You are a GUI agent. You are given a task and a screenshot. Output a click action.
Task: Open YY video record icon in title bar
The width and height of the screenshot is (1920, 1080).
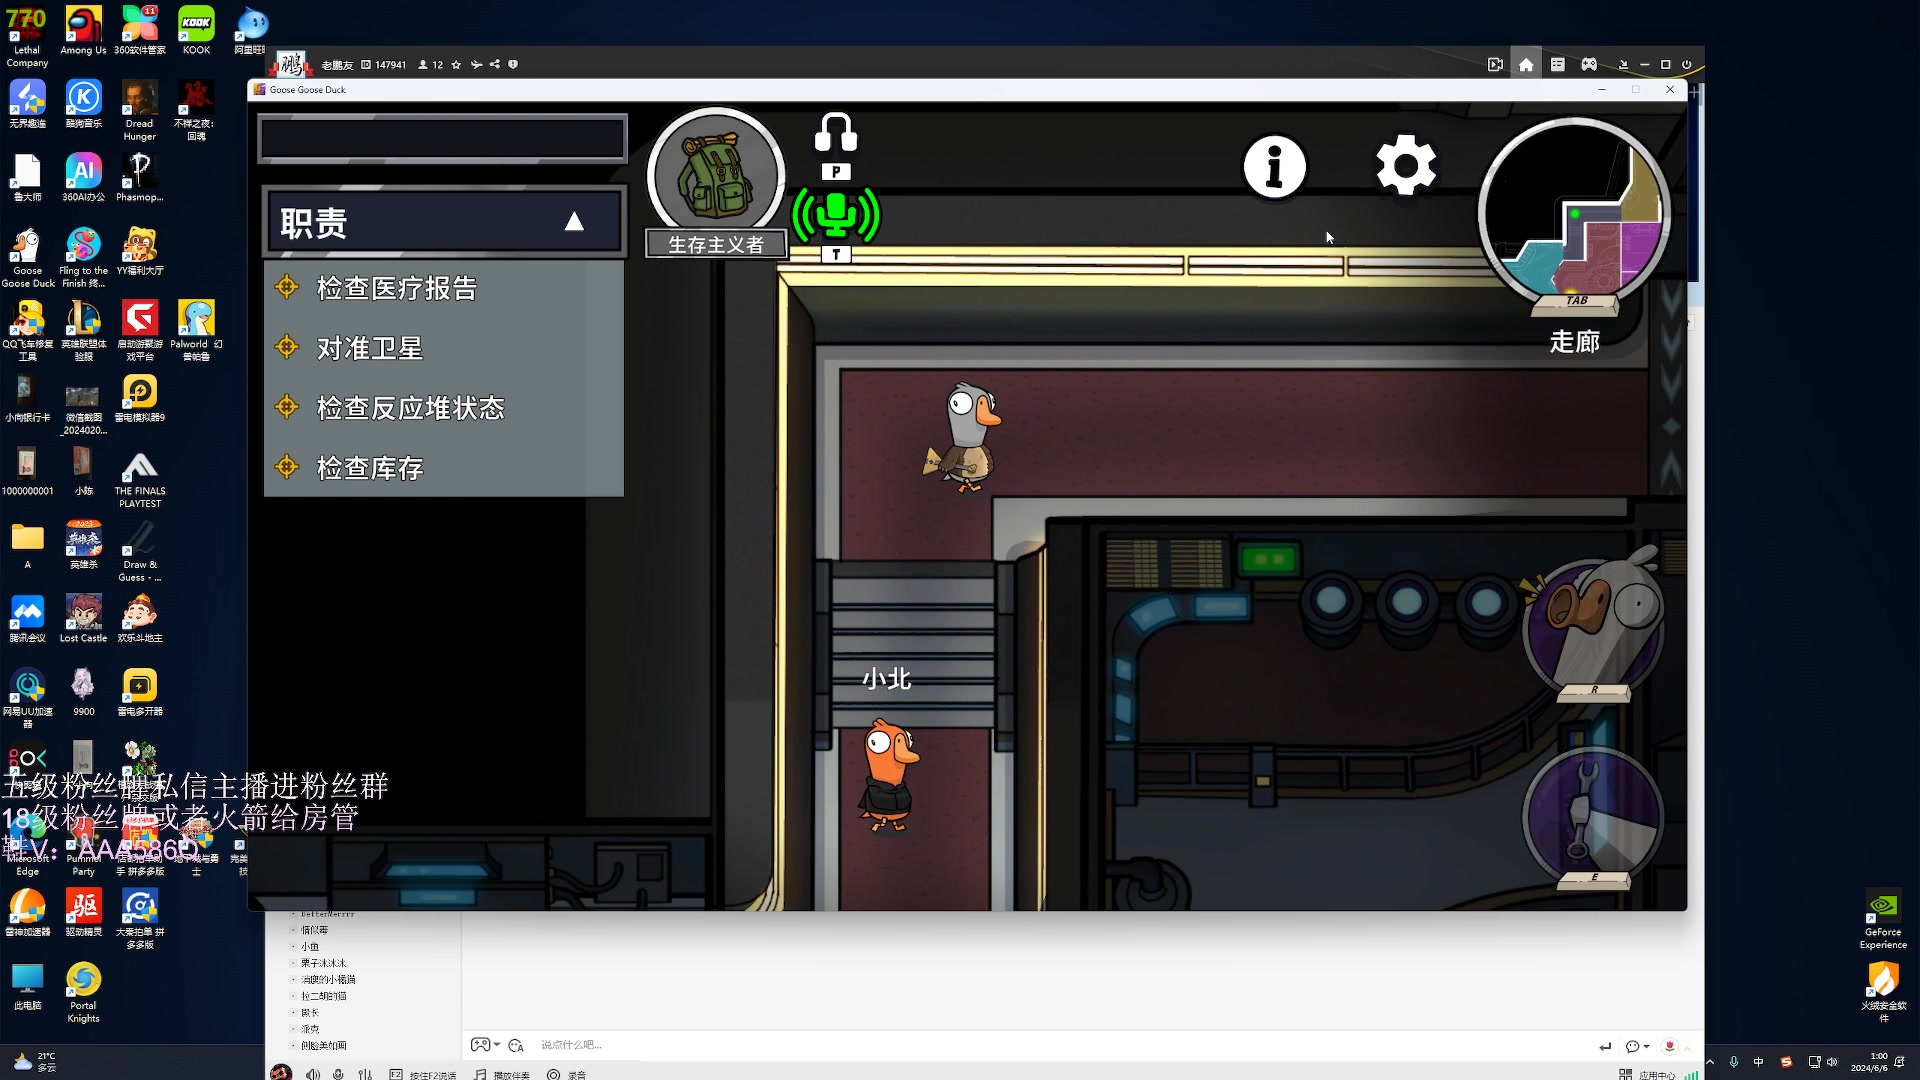[x=1495, y=65]
